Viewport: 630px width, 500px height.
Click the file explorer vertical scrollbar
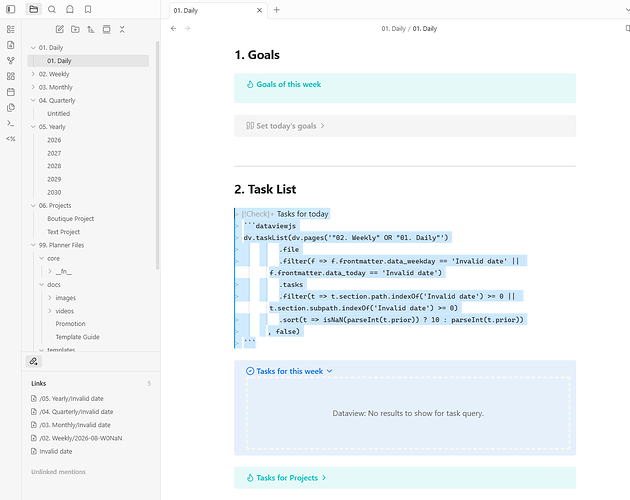click(158, 155)
